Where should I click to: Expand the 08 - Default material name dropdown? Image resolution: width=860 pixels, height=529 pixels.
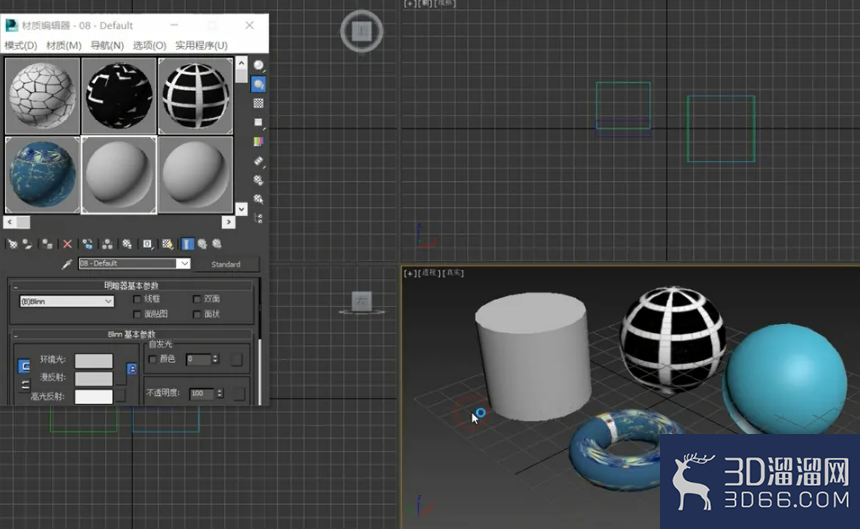point(184,264)
